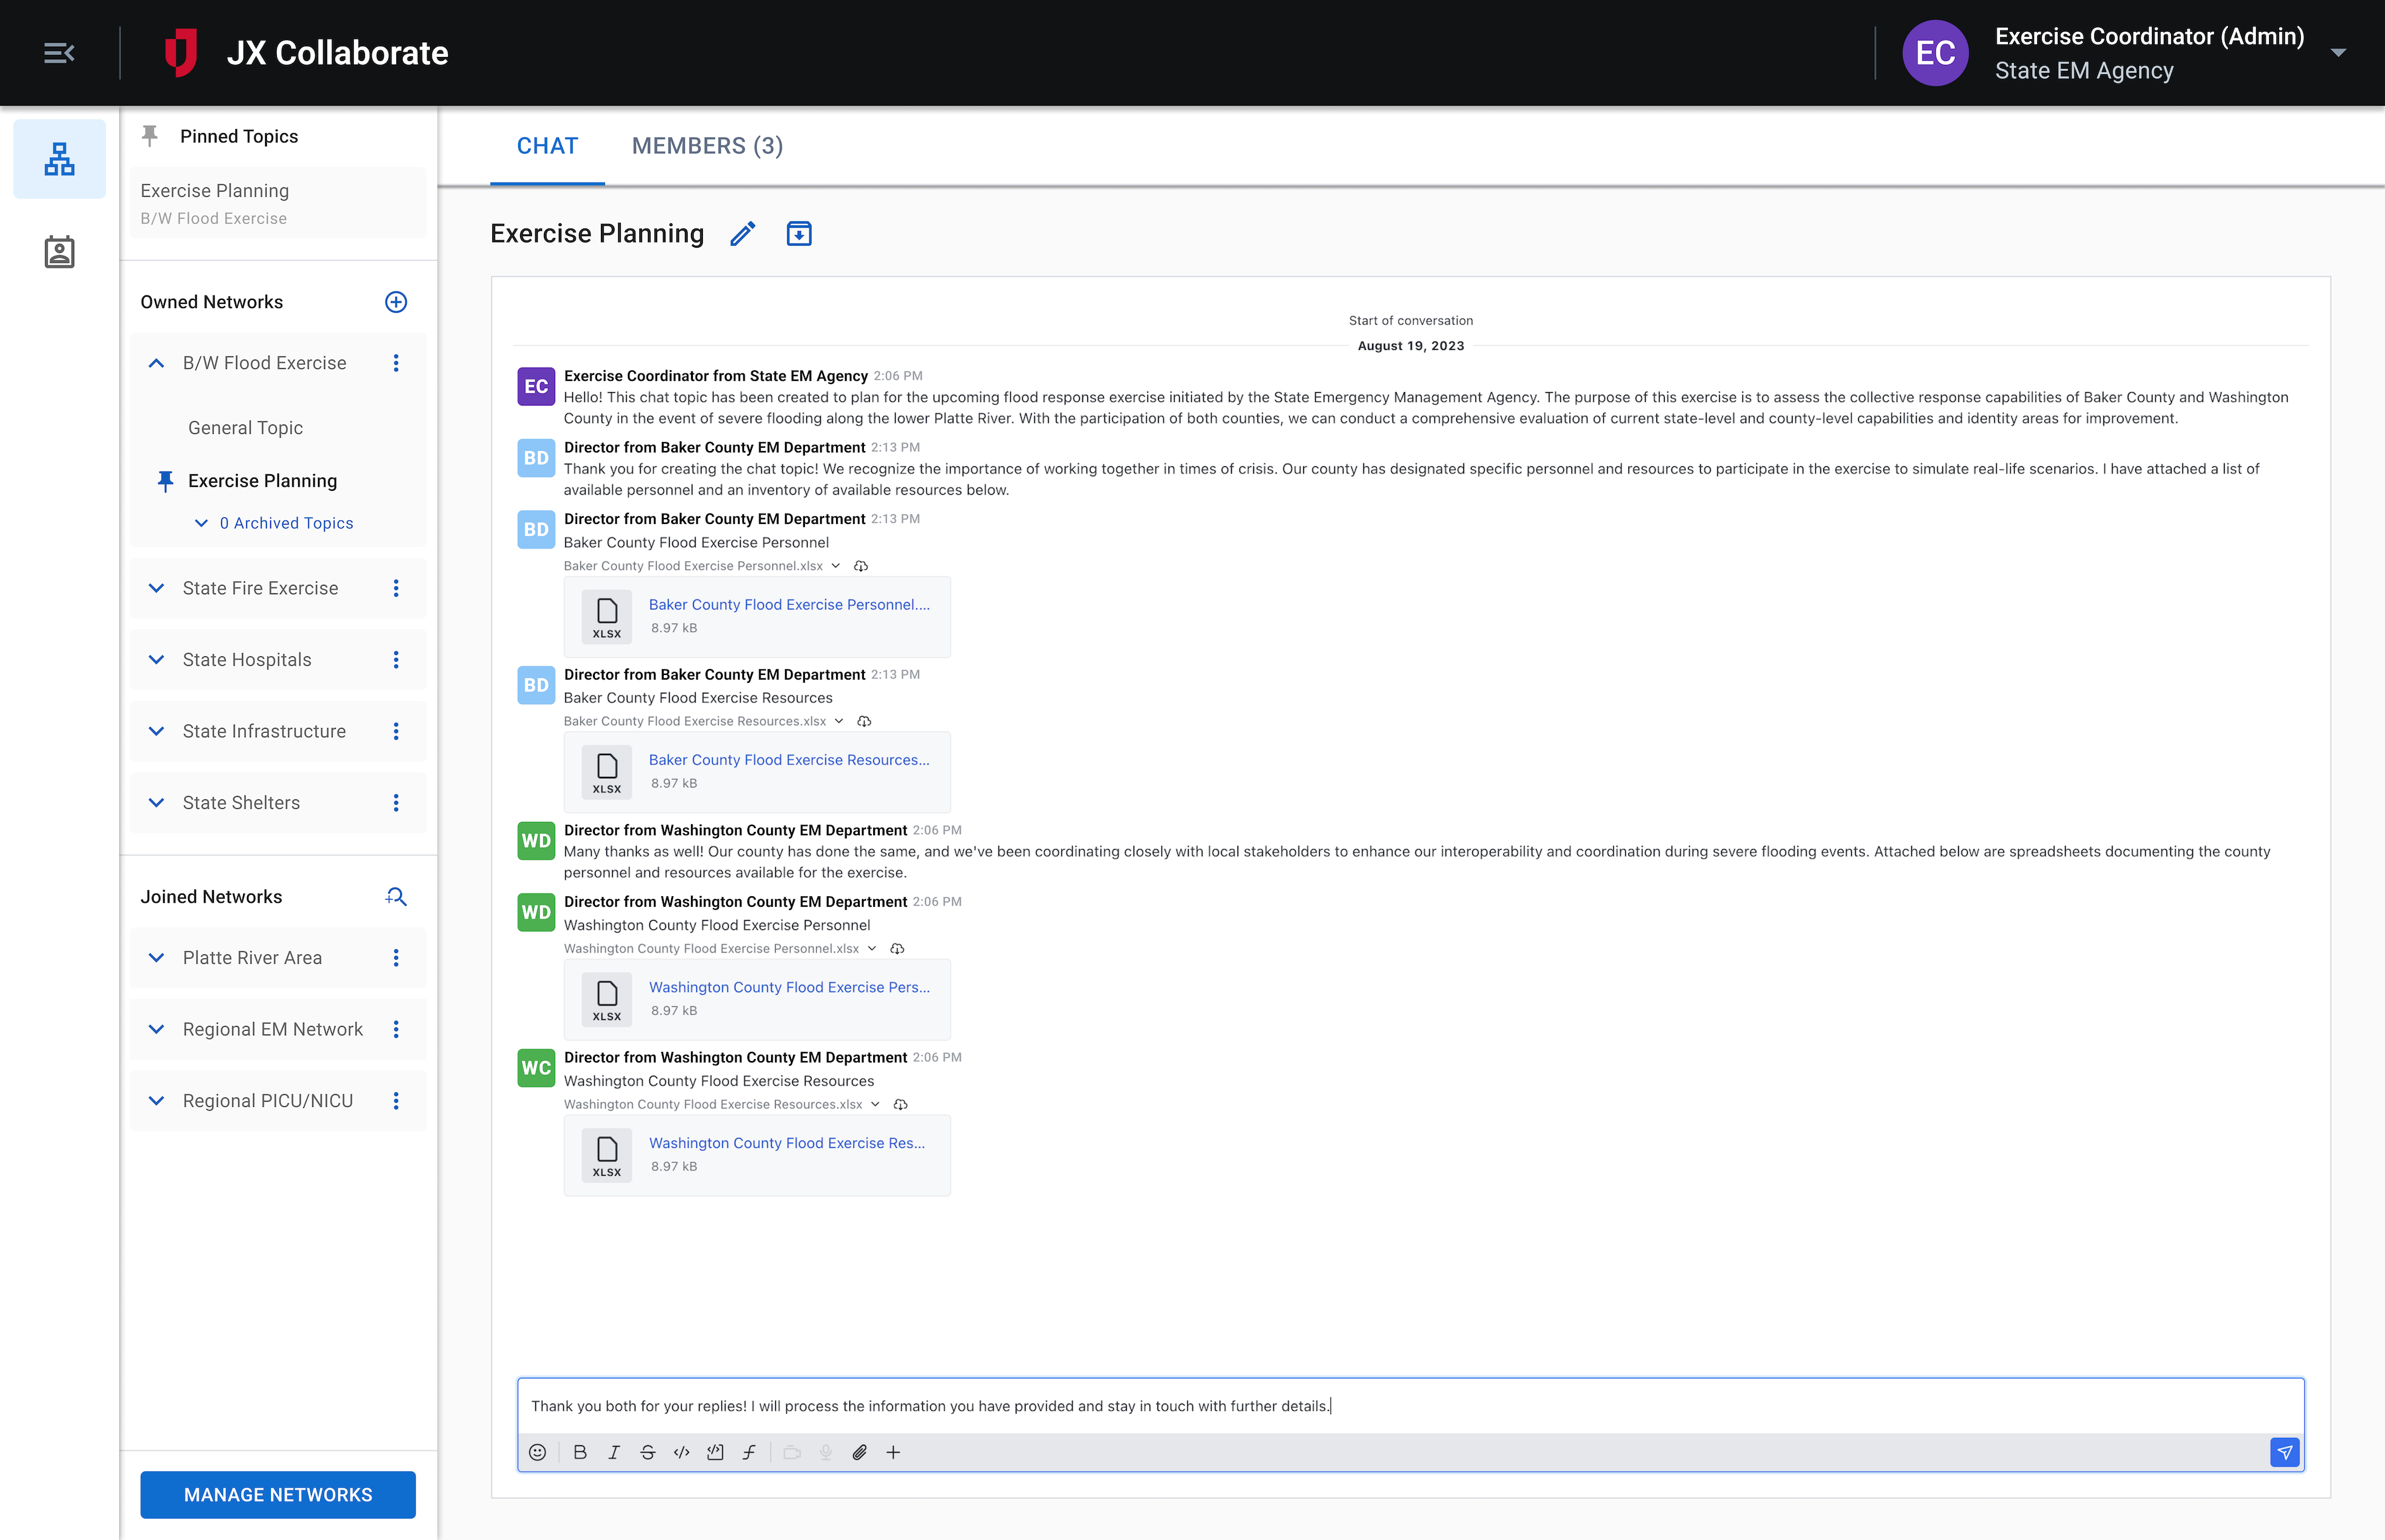Toggle strikethrough formatting in message toolbar
Screen dimensions: 2385x1540
(x=648, y=1452)
